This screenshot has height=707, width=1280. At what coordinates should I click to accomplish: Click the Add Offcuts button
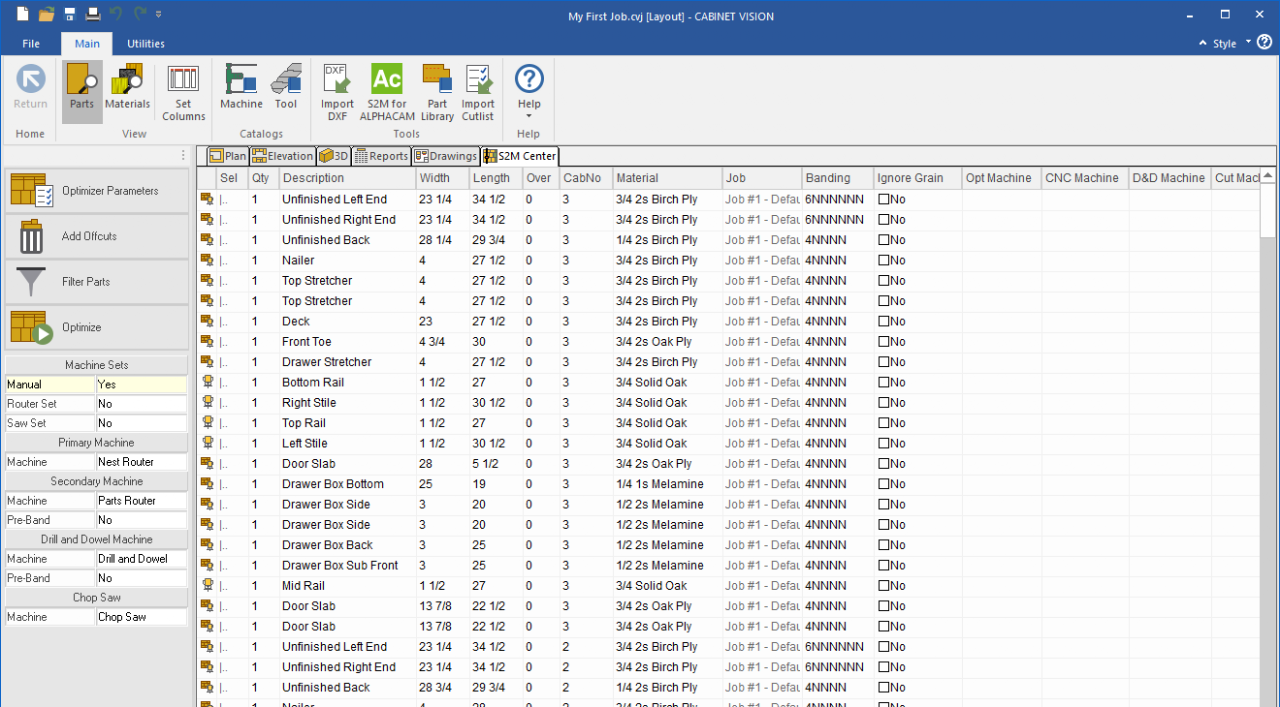pos(96,236)
